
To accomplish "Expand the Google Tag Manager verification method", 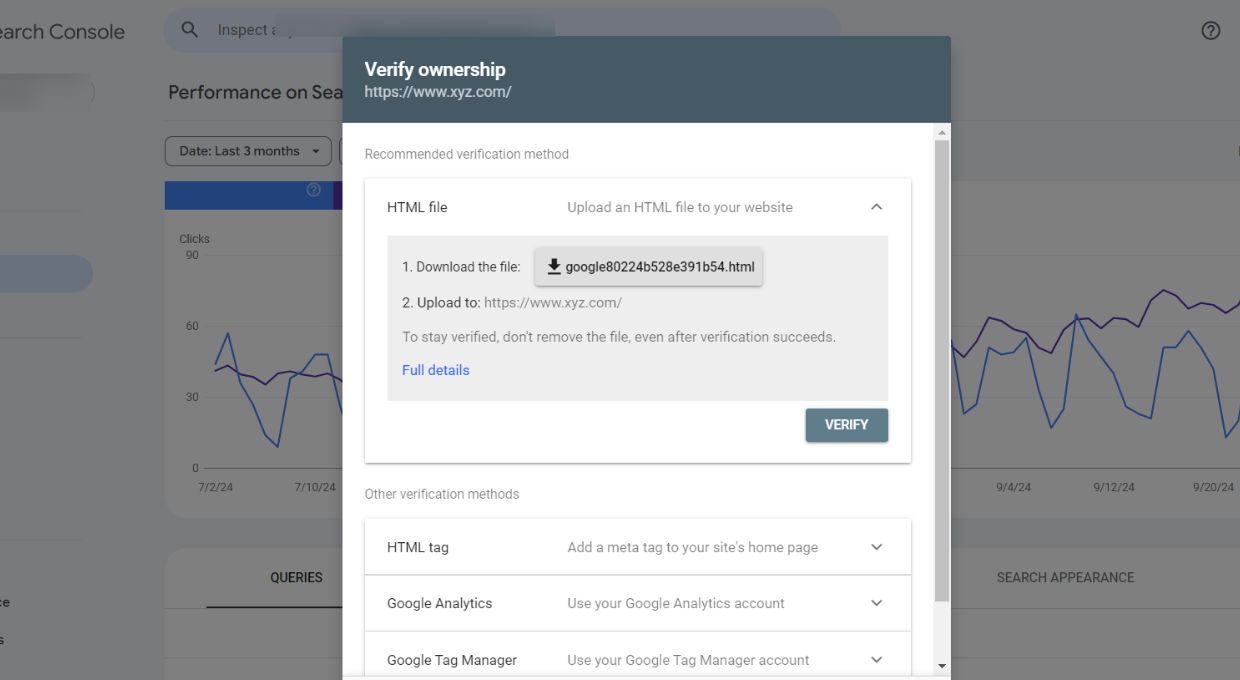I will pos(876,660).
